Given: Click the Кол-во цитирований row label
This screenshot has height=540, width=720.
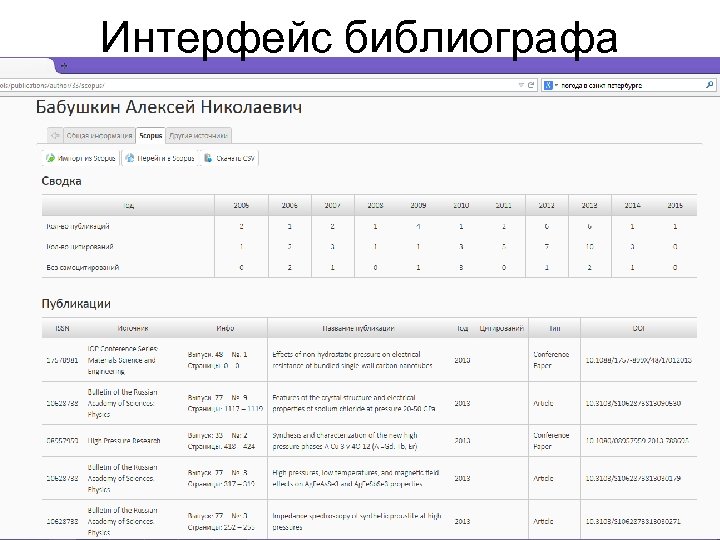Looking at the screenshot, I should (79, 247).
